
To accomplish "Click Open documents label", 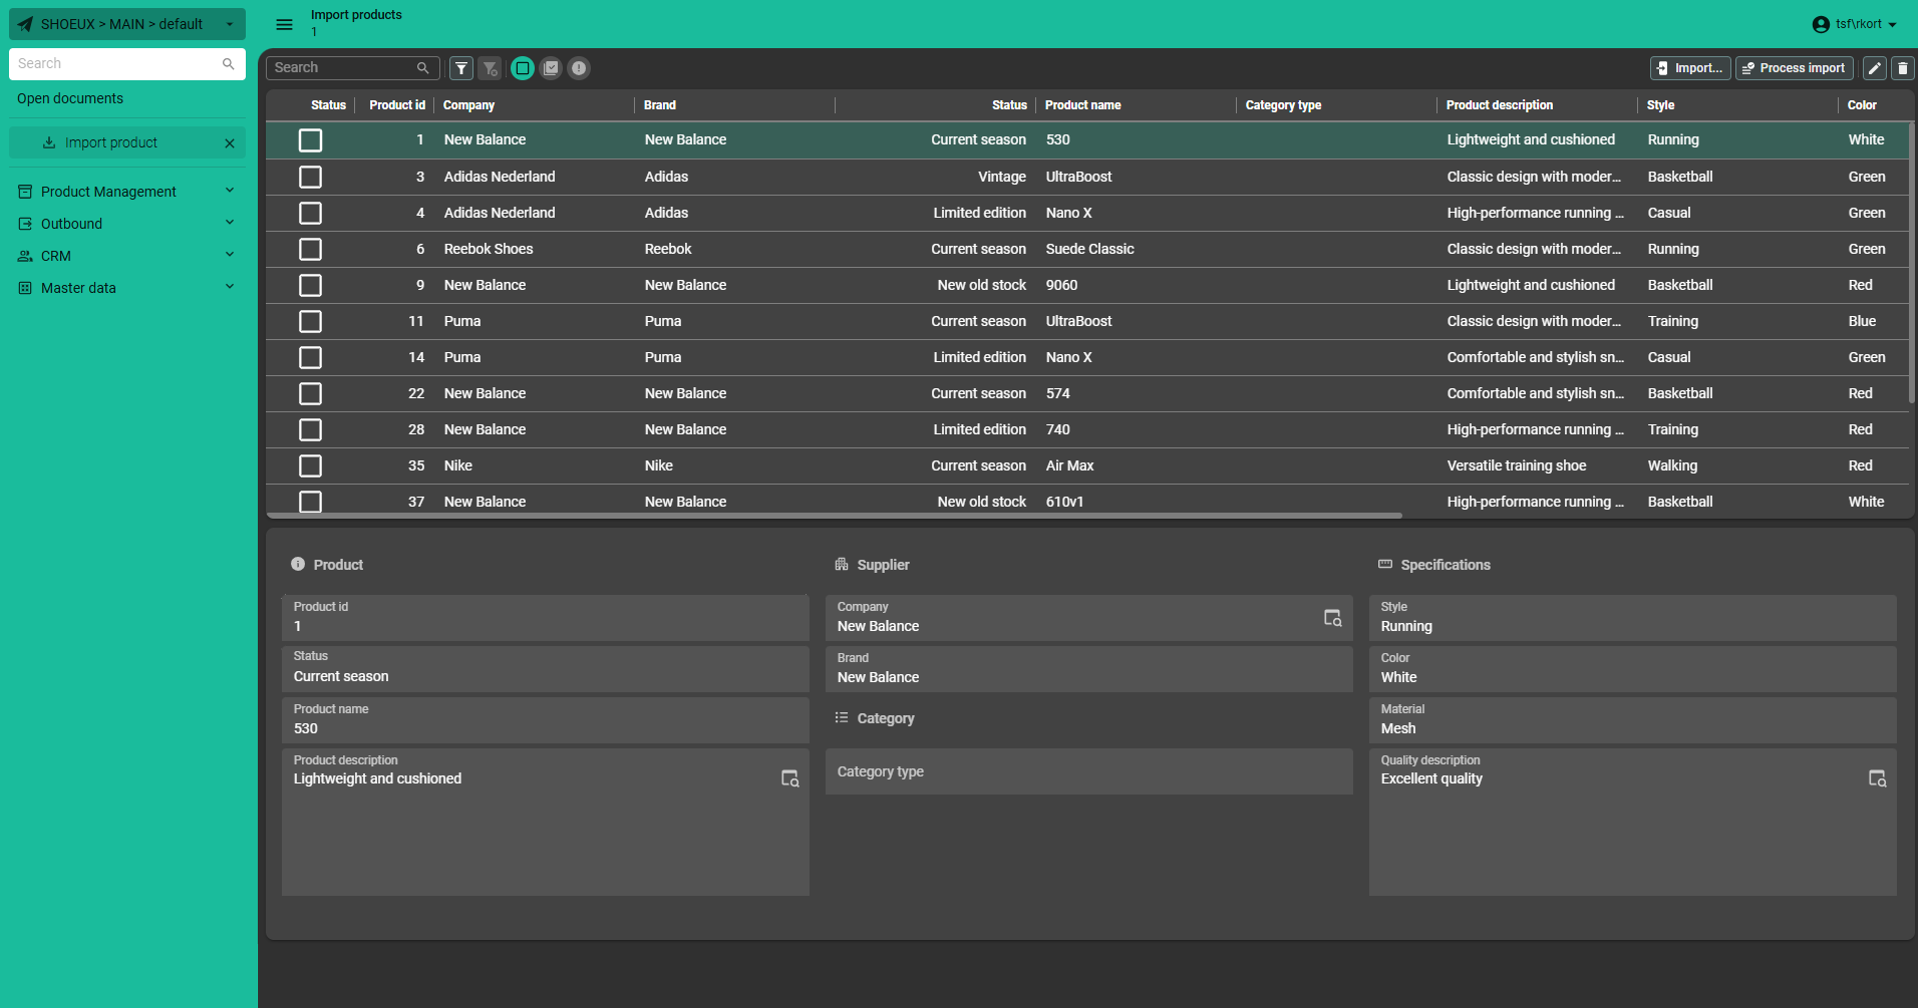I will (x=70, y=98).
